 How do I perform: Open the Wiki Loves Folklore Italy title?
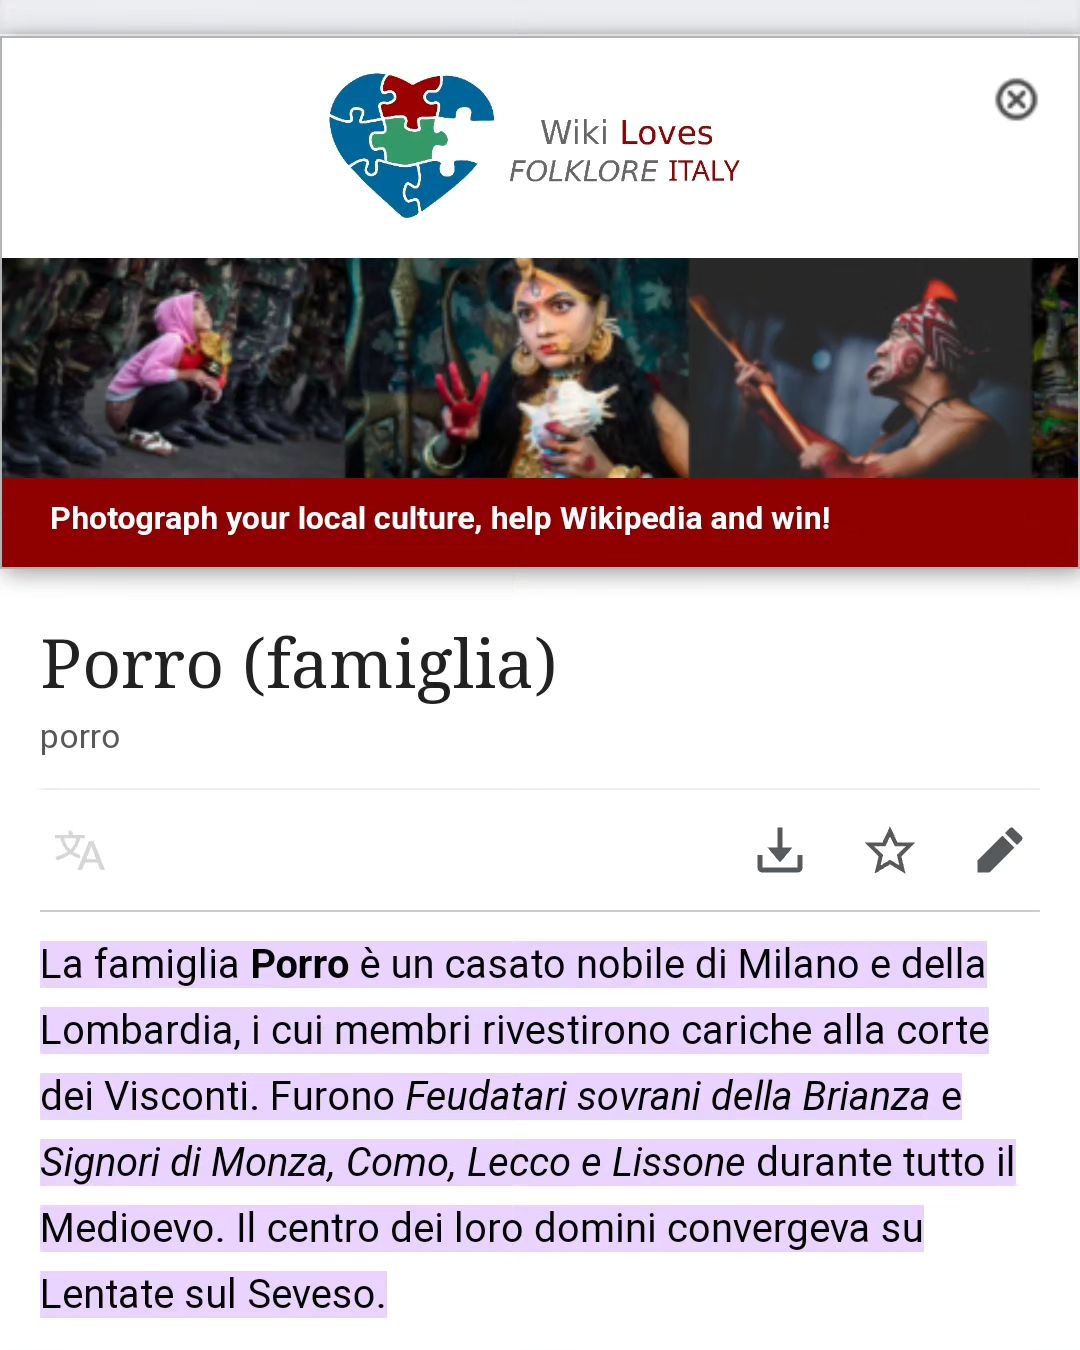click(625, 151)
